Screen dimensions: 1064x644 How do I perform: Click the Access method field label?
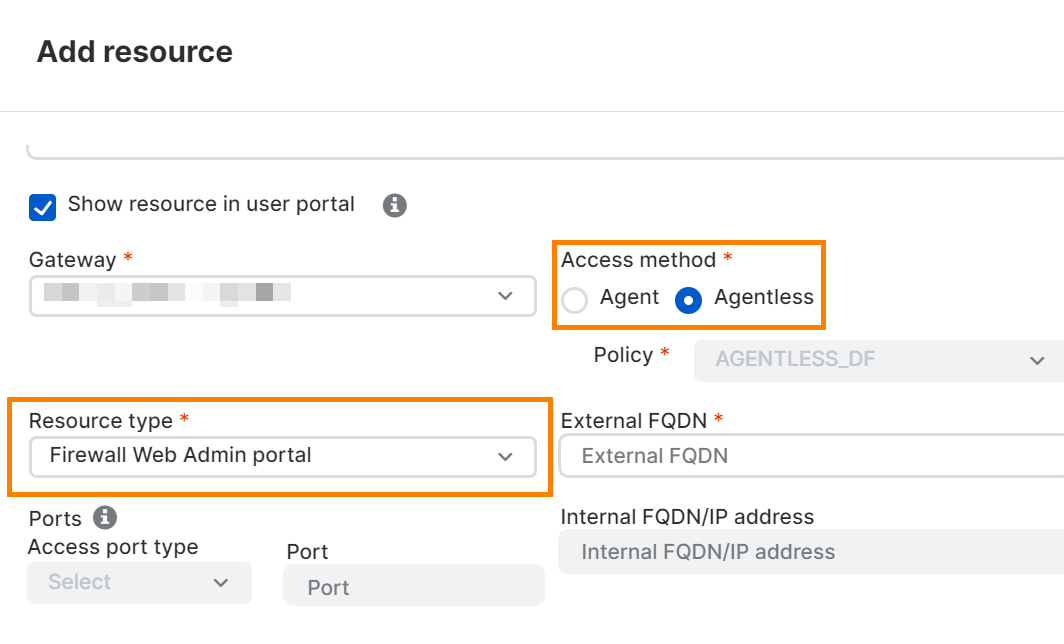pos(638,261)
